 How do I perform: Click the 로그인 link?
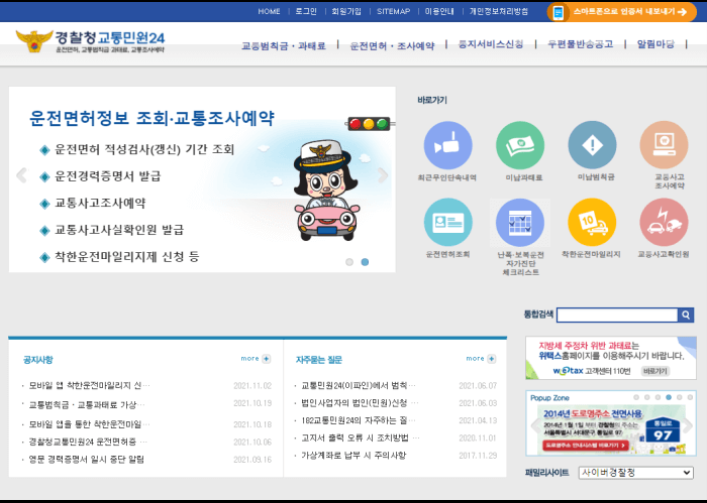(306, 11)
